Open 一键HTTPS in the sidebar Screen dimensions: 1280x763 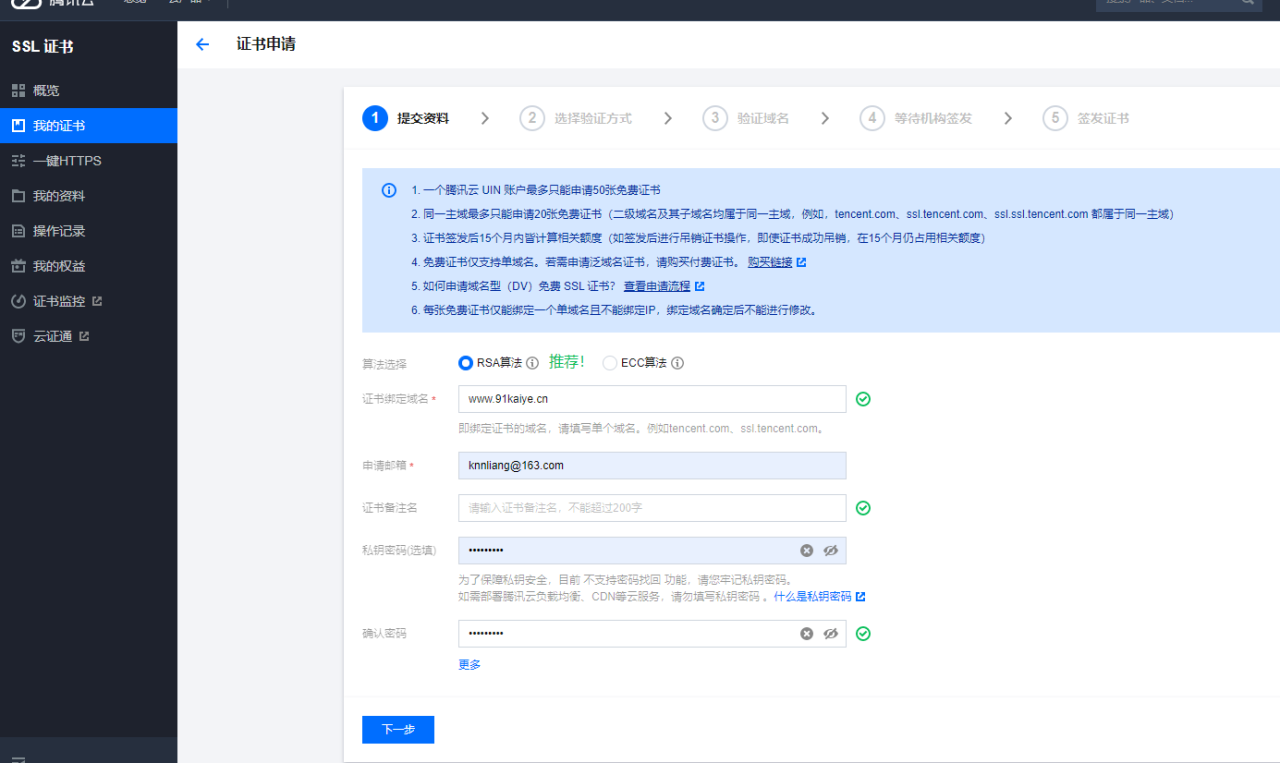pos(67,161)
